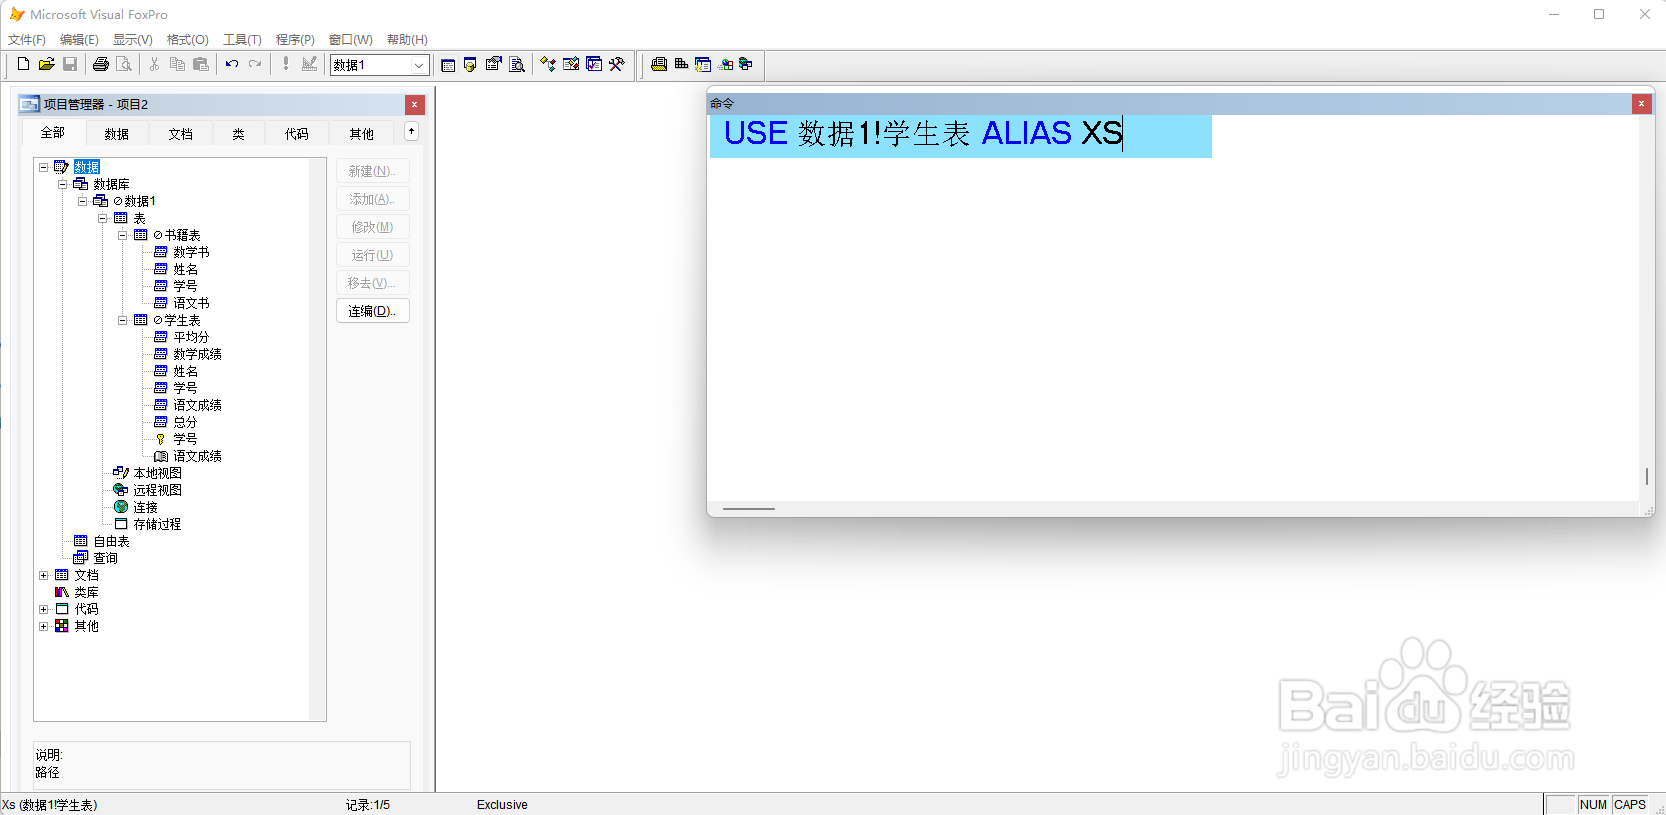Click the New file toolbar icon
Viewport: 1666px width, 815px height.
23,64
